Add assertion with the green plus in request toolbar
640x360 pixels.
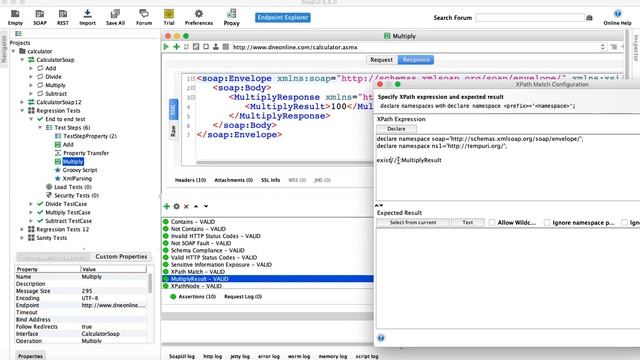[x=176, y=47]
